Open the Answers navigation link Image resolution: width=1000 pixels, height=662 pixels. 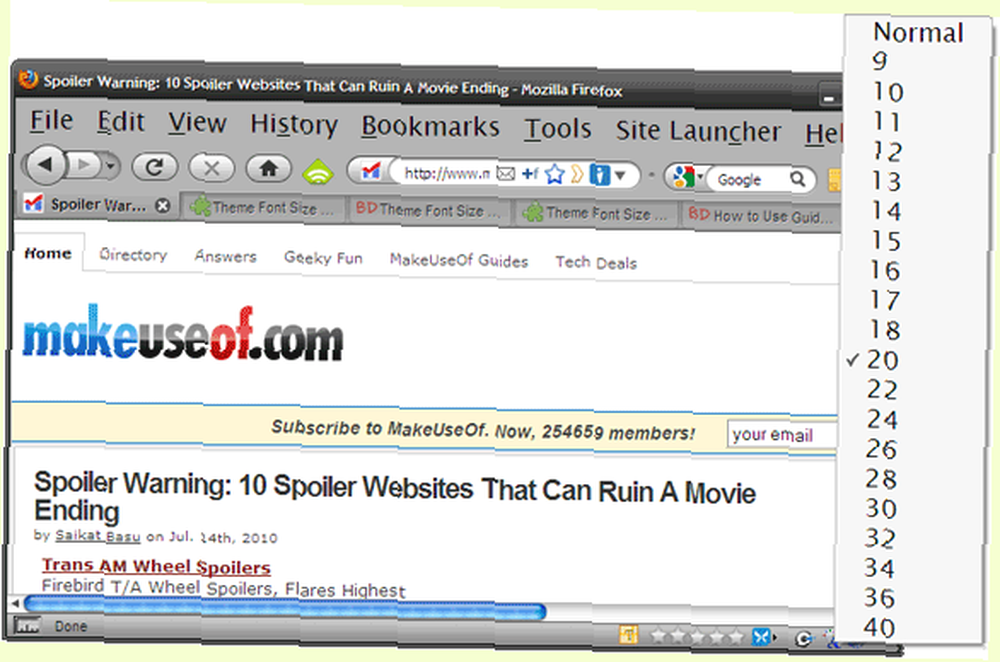(226, 256)
